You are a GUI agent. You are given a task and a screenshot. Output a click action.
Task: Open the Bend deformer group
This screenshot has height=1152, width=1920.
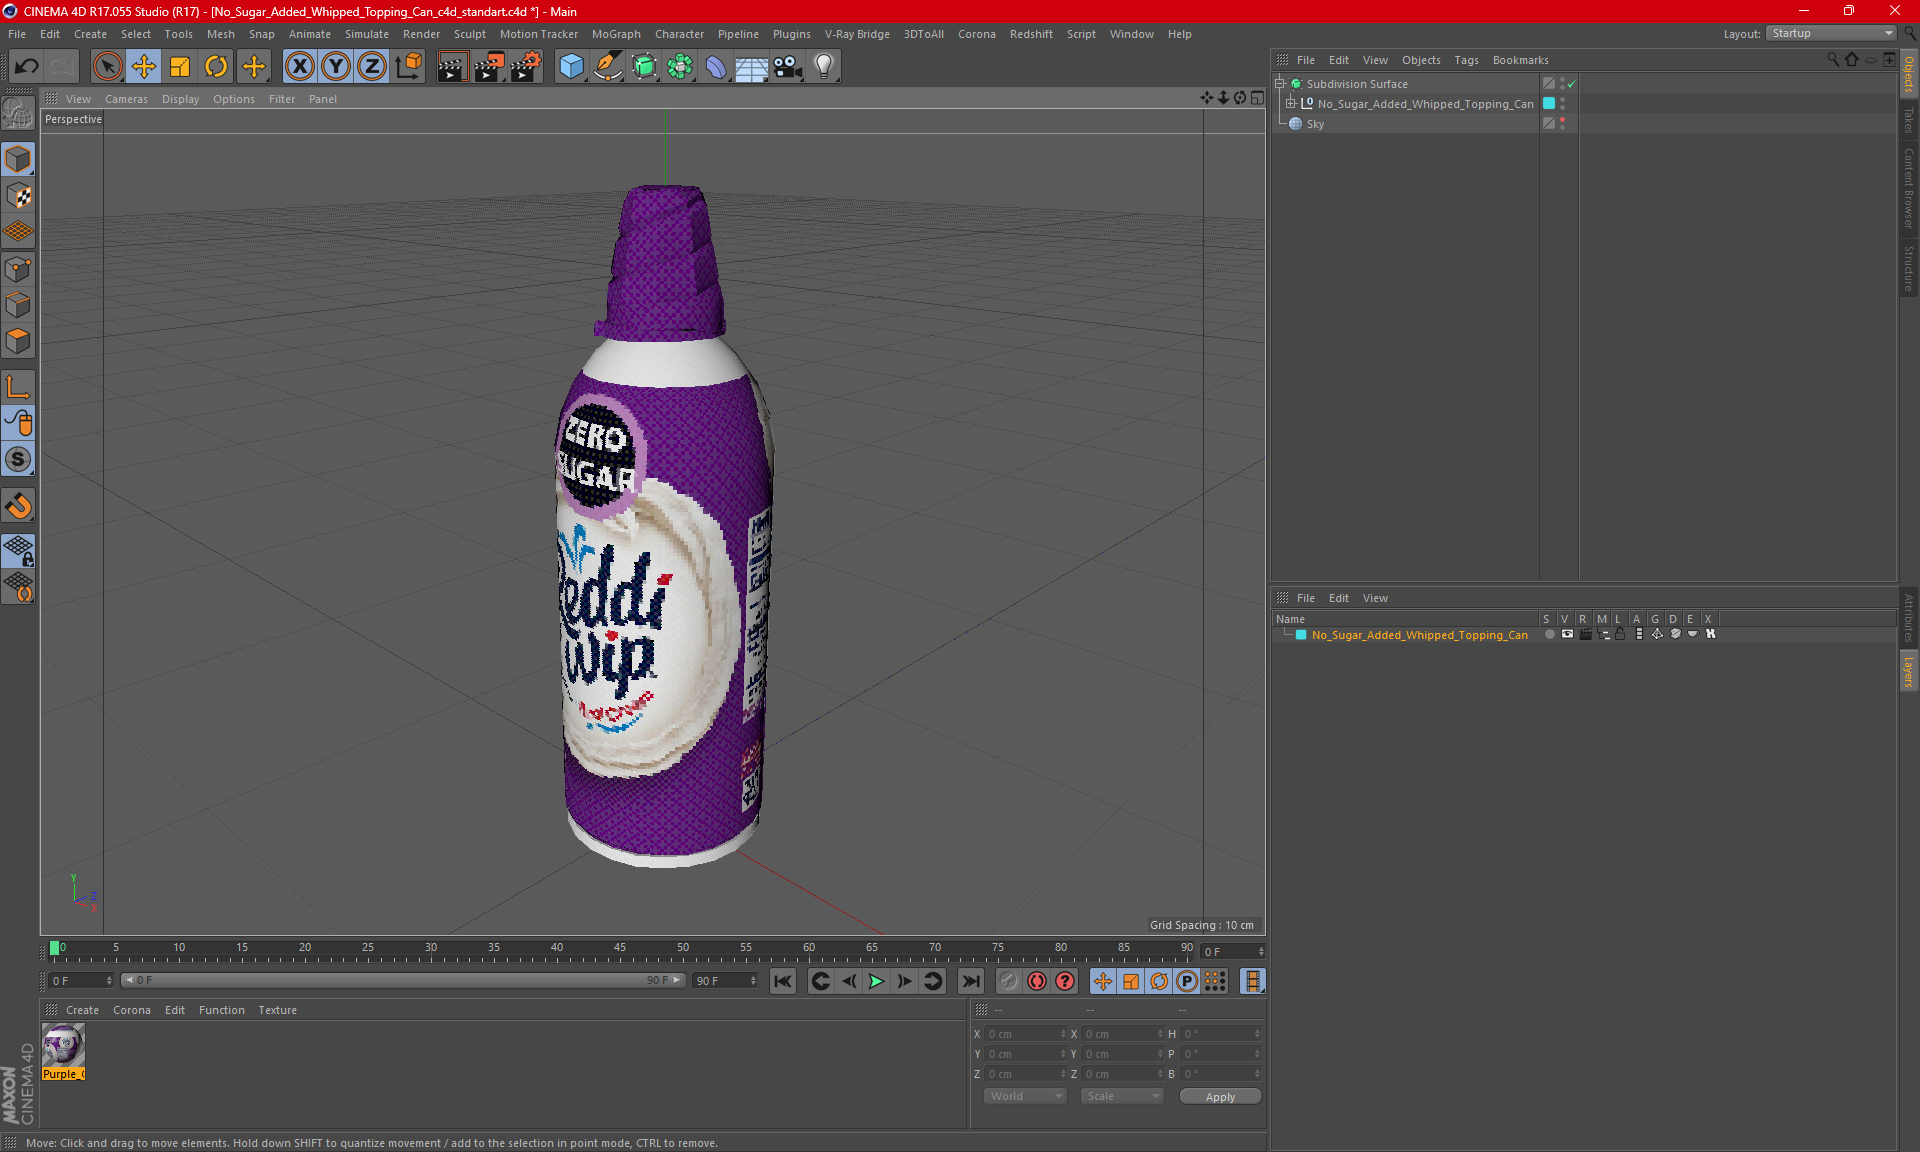pyautogui.click(x=716, y=67)
